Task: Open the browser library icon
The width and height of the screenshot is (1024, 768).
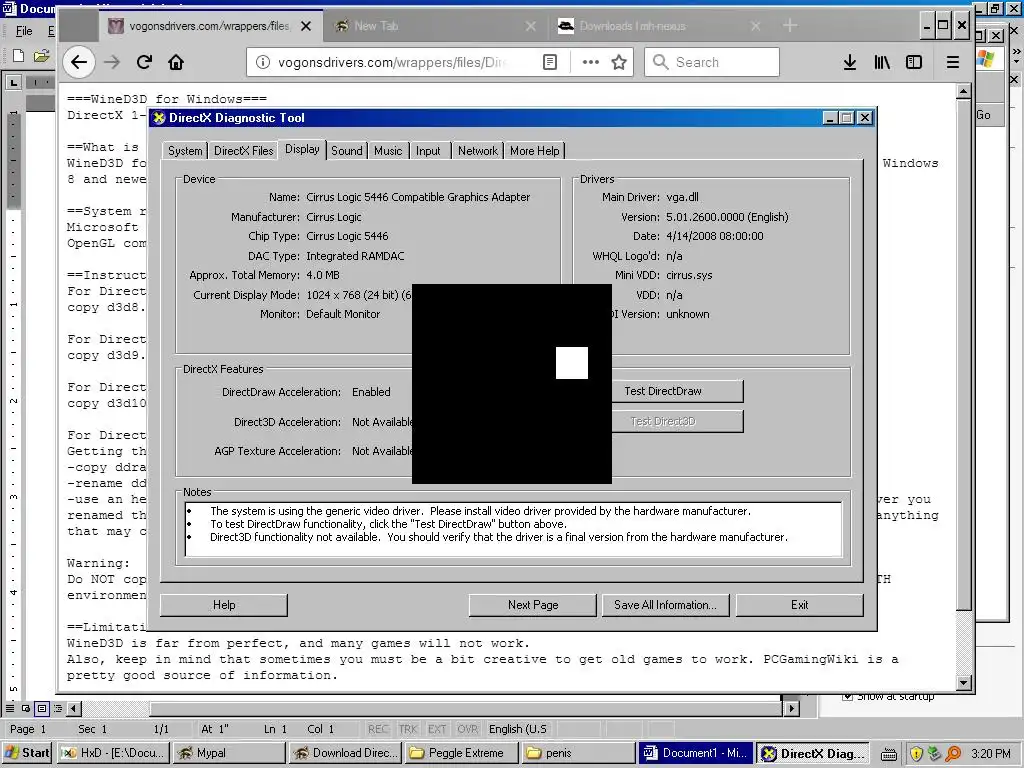Action: point(882,62)
